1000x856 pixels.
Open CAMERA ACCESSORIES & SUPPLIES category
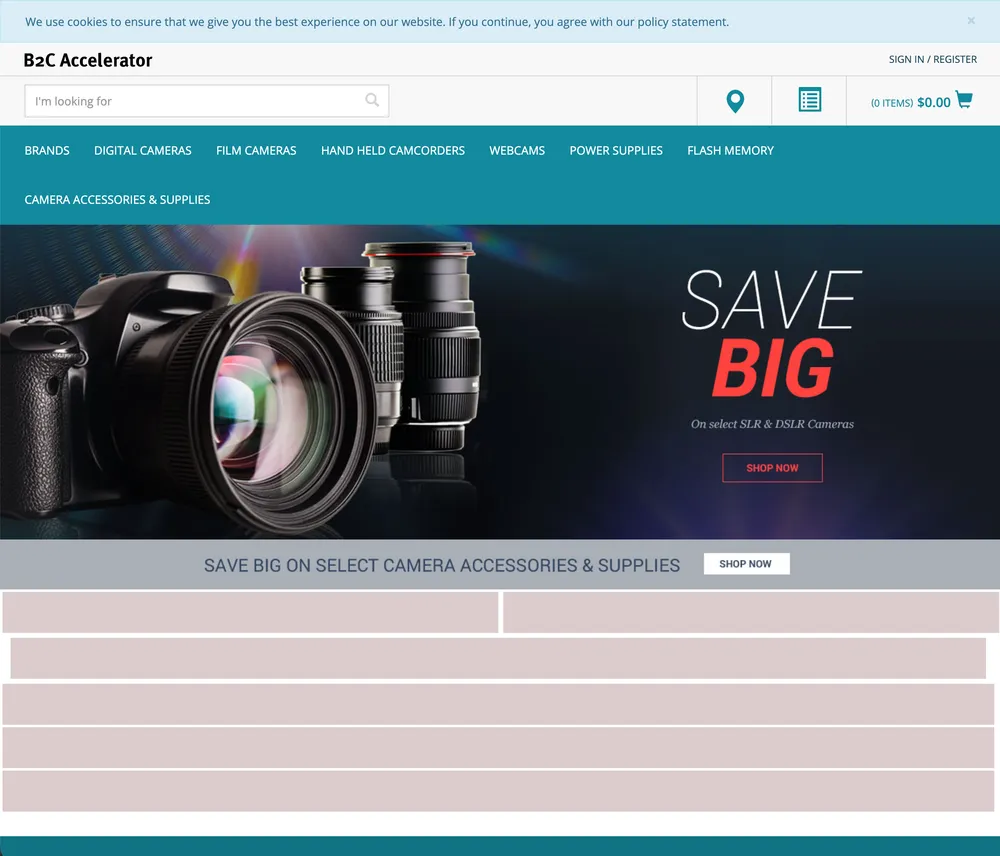[x=117, y=199]
